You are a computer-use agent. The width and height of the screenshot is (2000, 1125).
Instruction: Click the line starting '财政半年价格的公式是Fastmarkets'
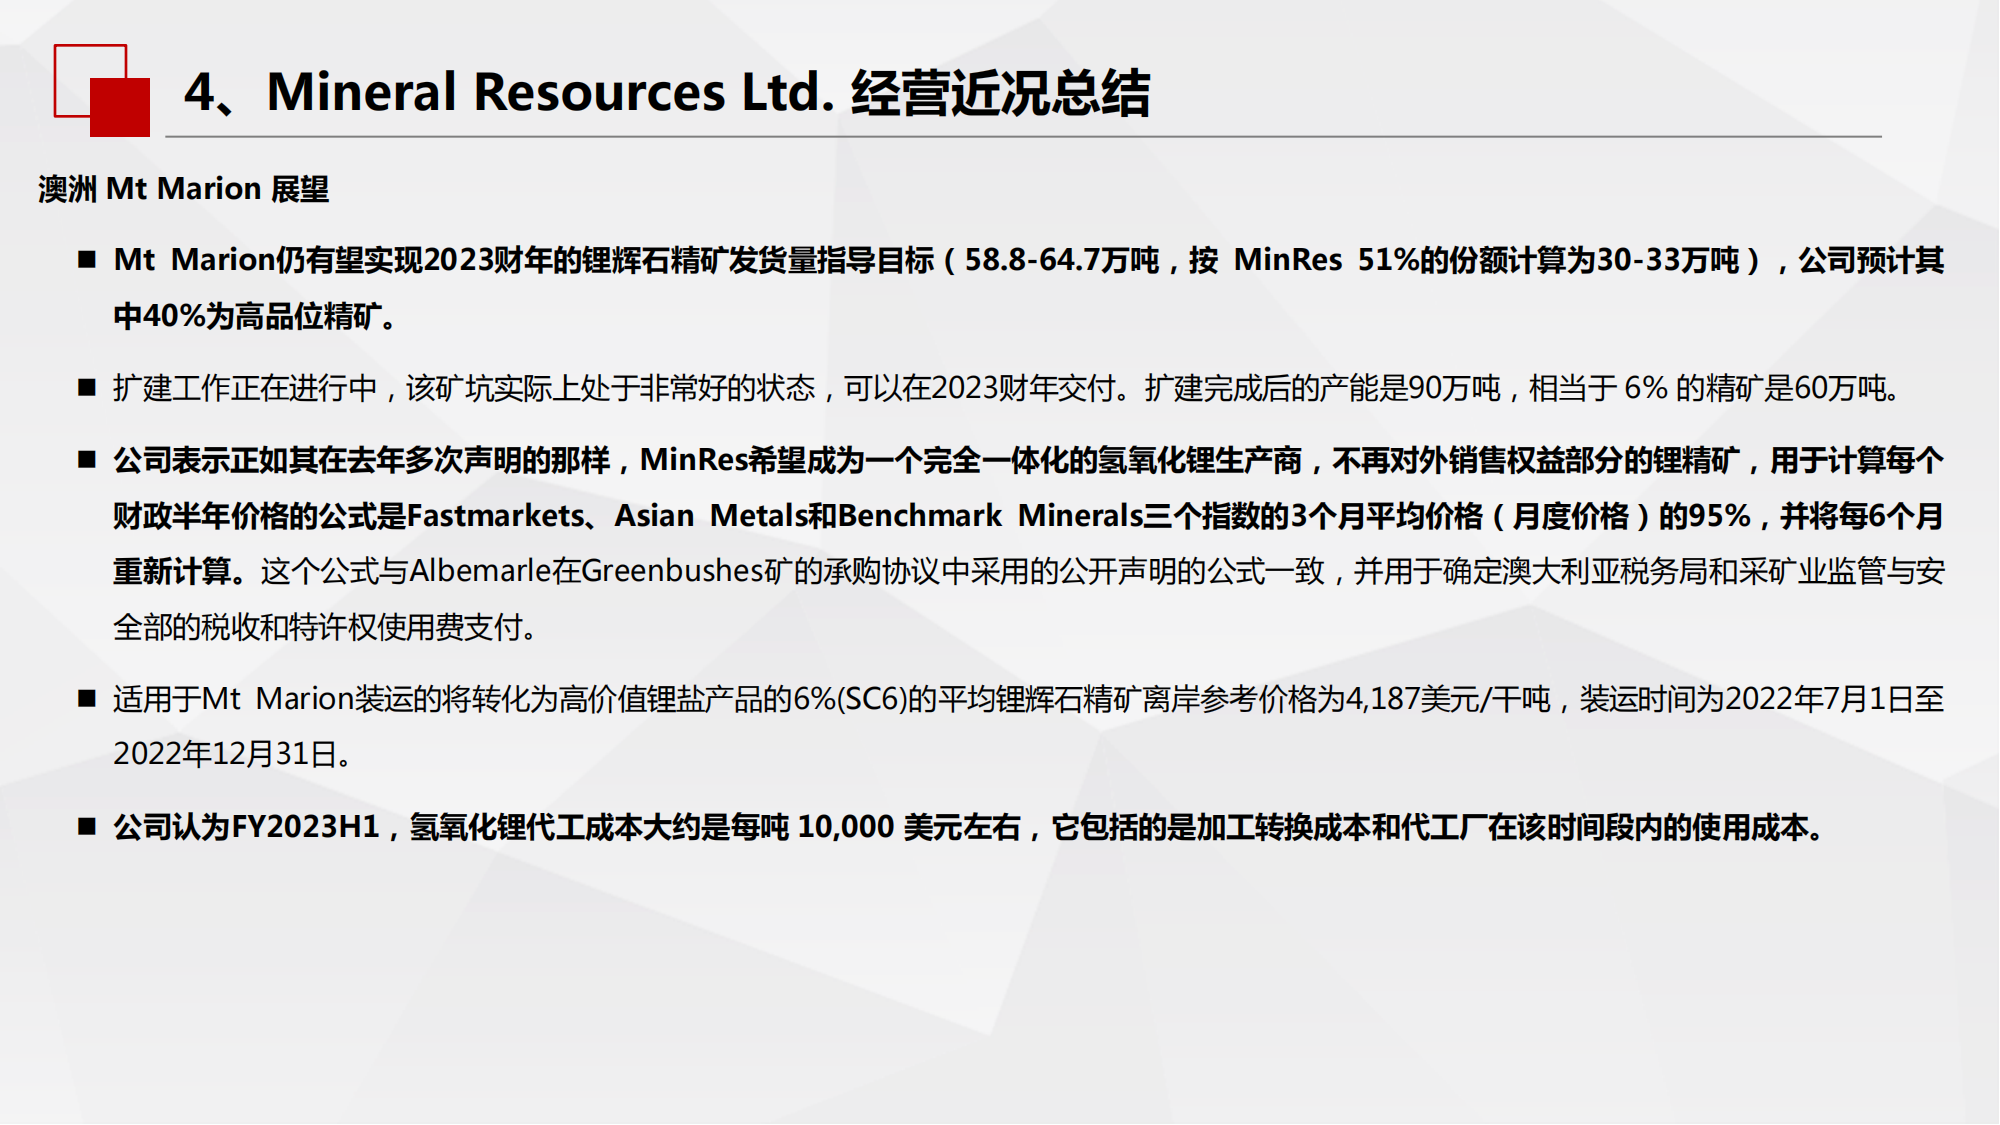point(1029,516)
